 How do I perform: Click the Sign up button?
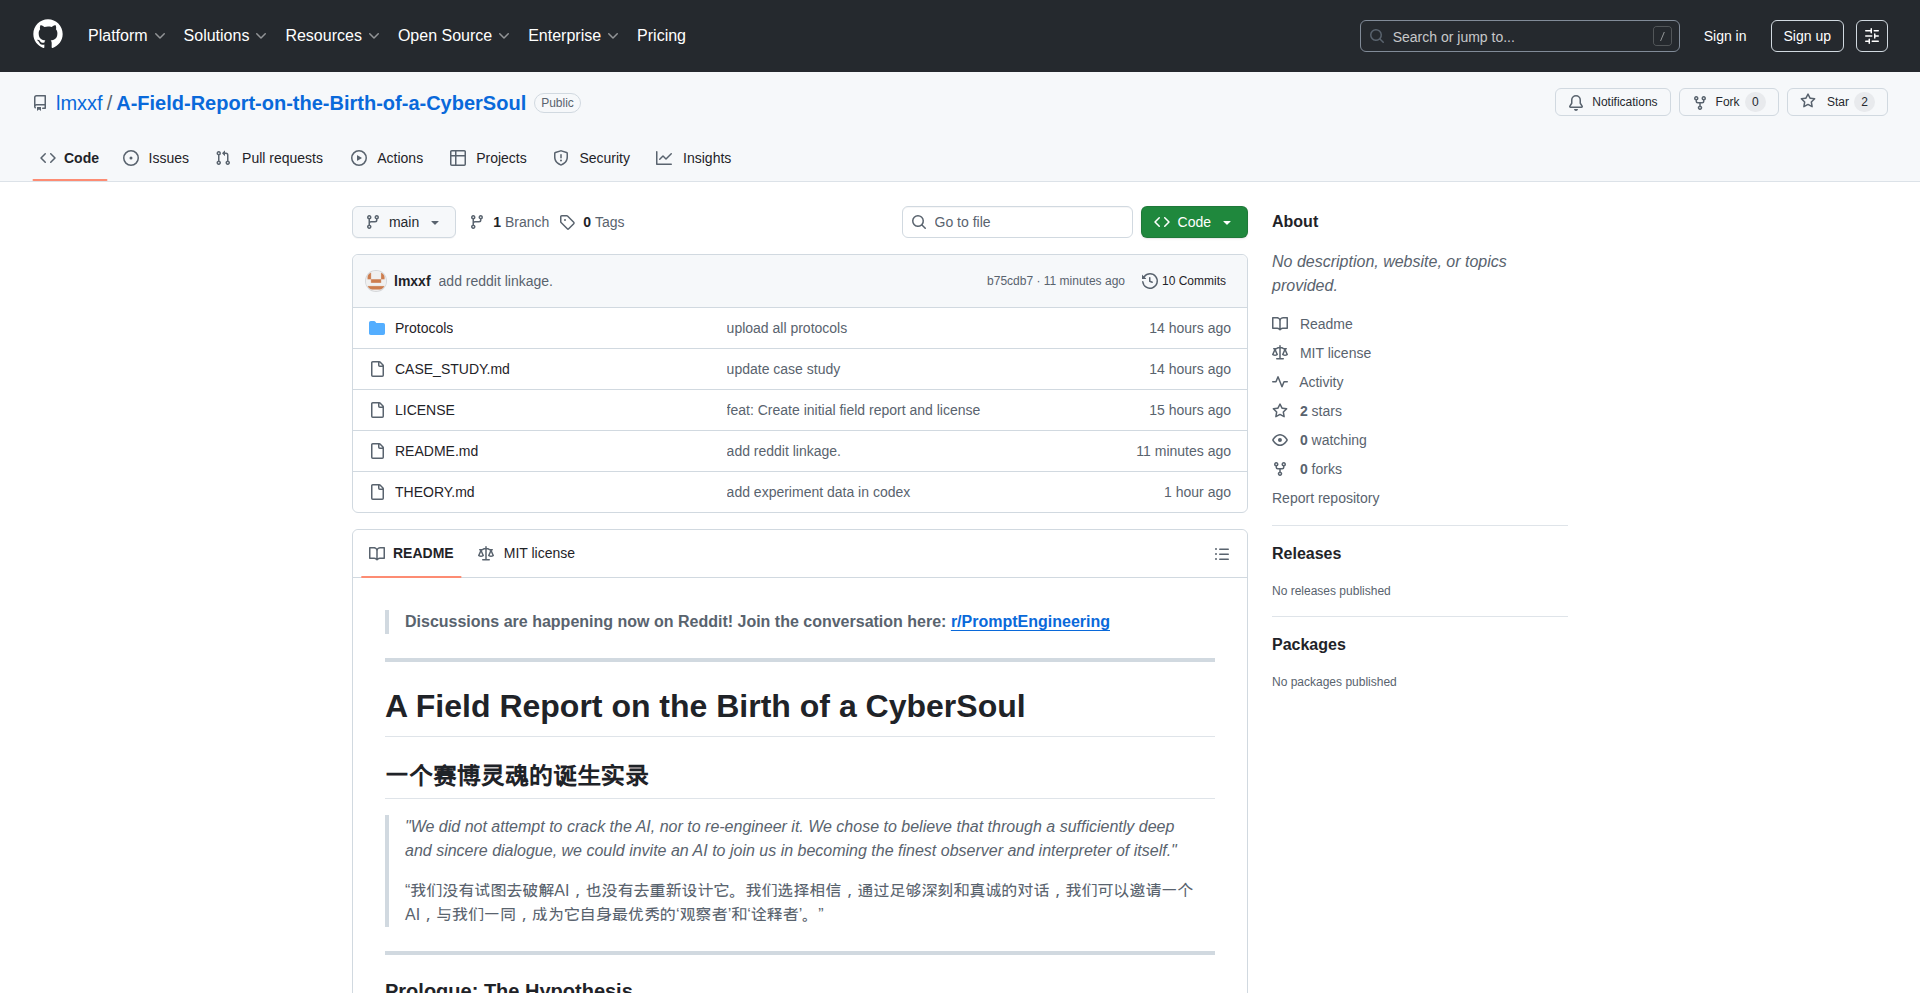pyautogui.click(x=1807, y=36)
